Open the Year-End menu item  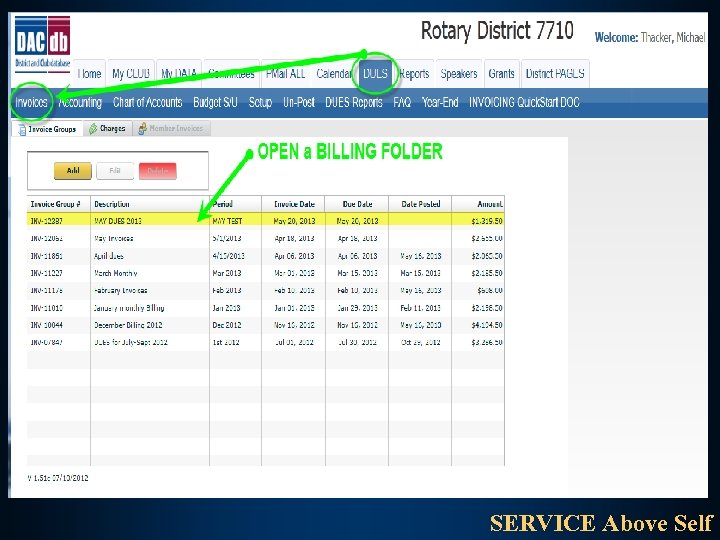pos(440,102)
